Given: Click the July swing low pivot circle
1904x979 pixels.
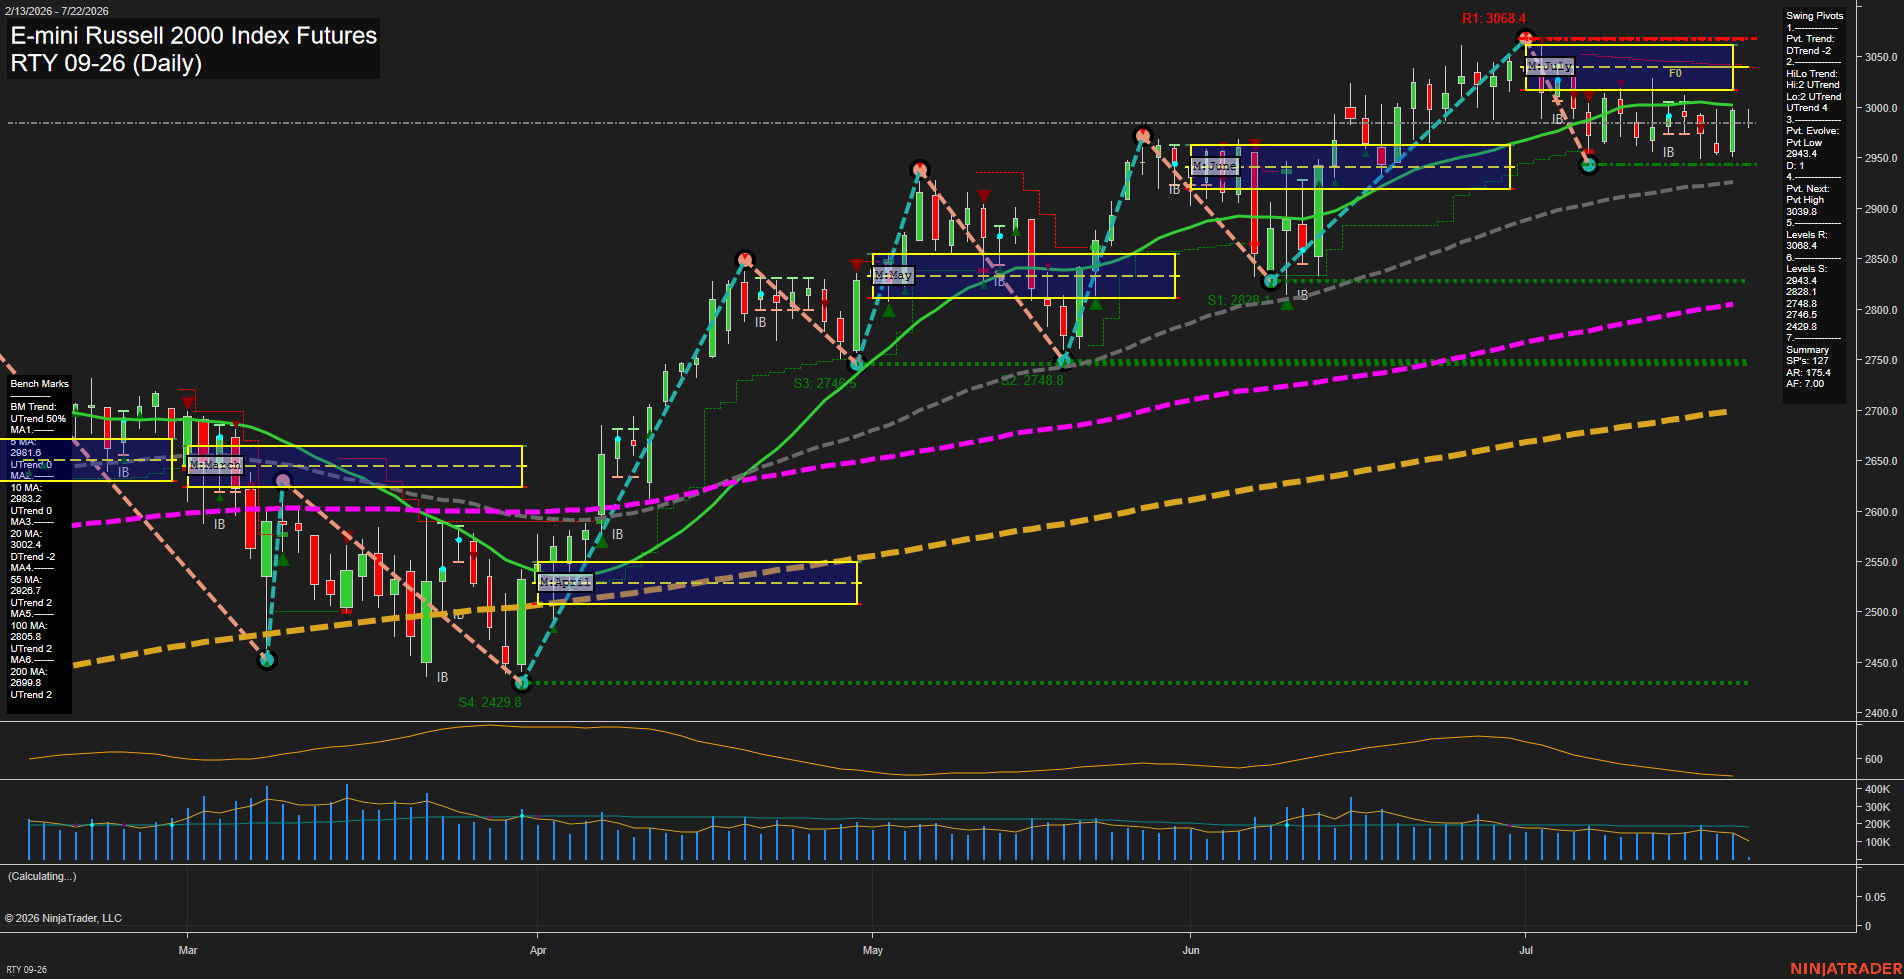Looking at the screenshot, I should pos(1588,165).
